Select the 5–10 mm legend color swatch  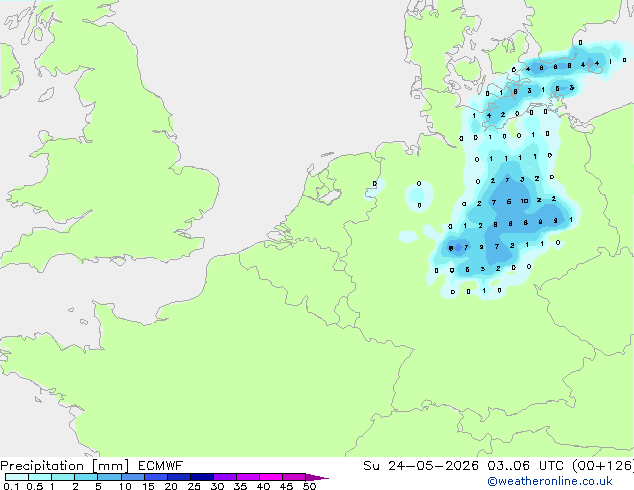click(109, 477)
